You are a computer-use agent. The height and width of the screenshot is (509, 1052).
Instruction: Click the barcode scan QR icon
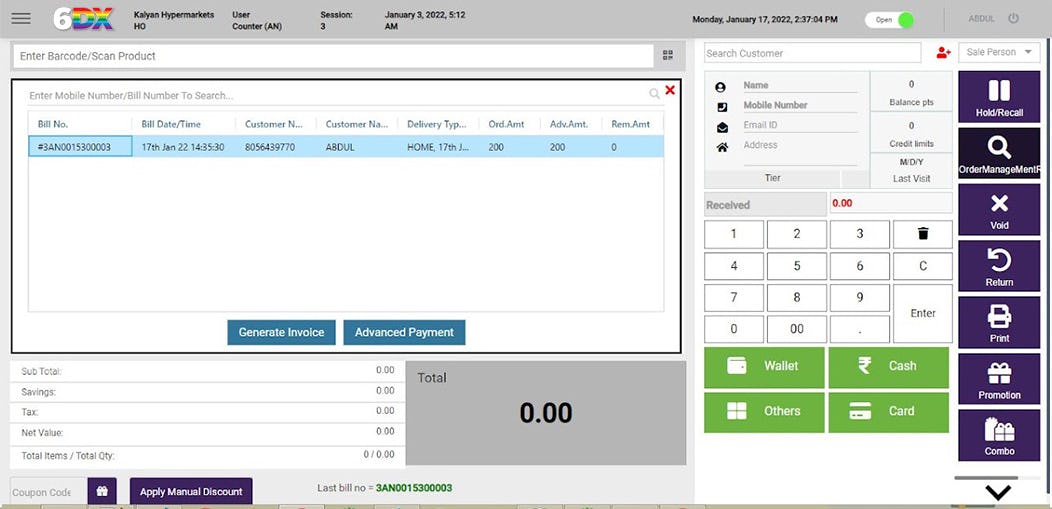[668, 56]
